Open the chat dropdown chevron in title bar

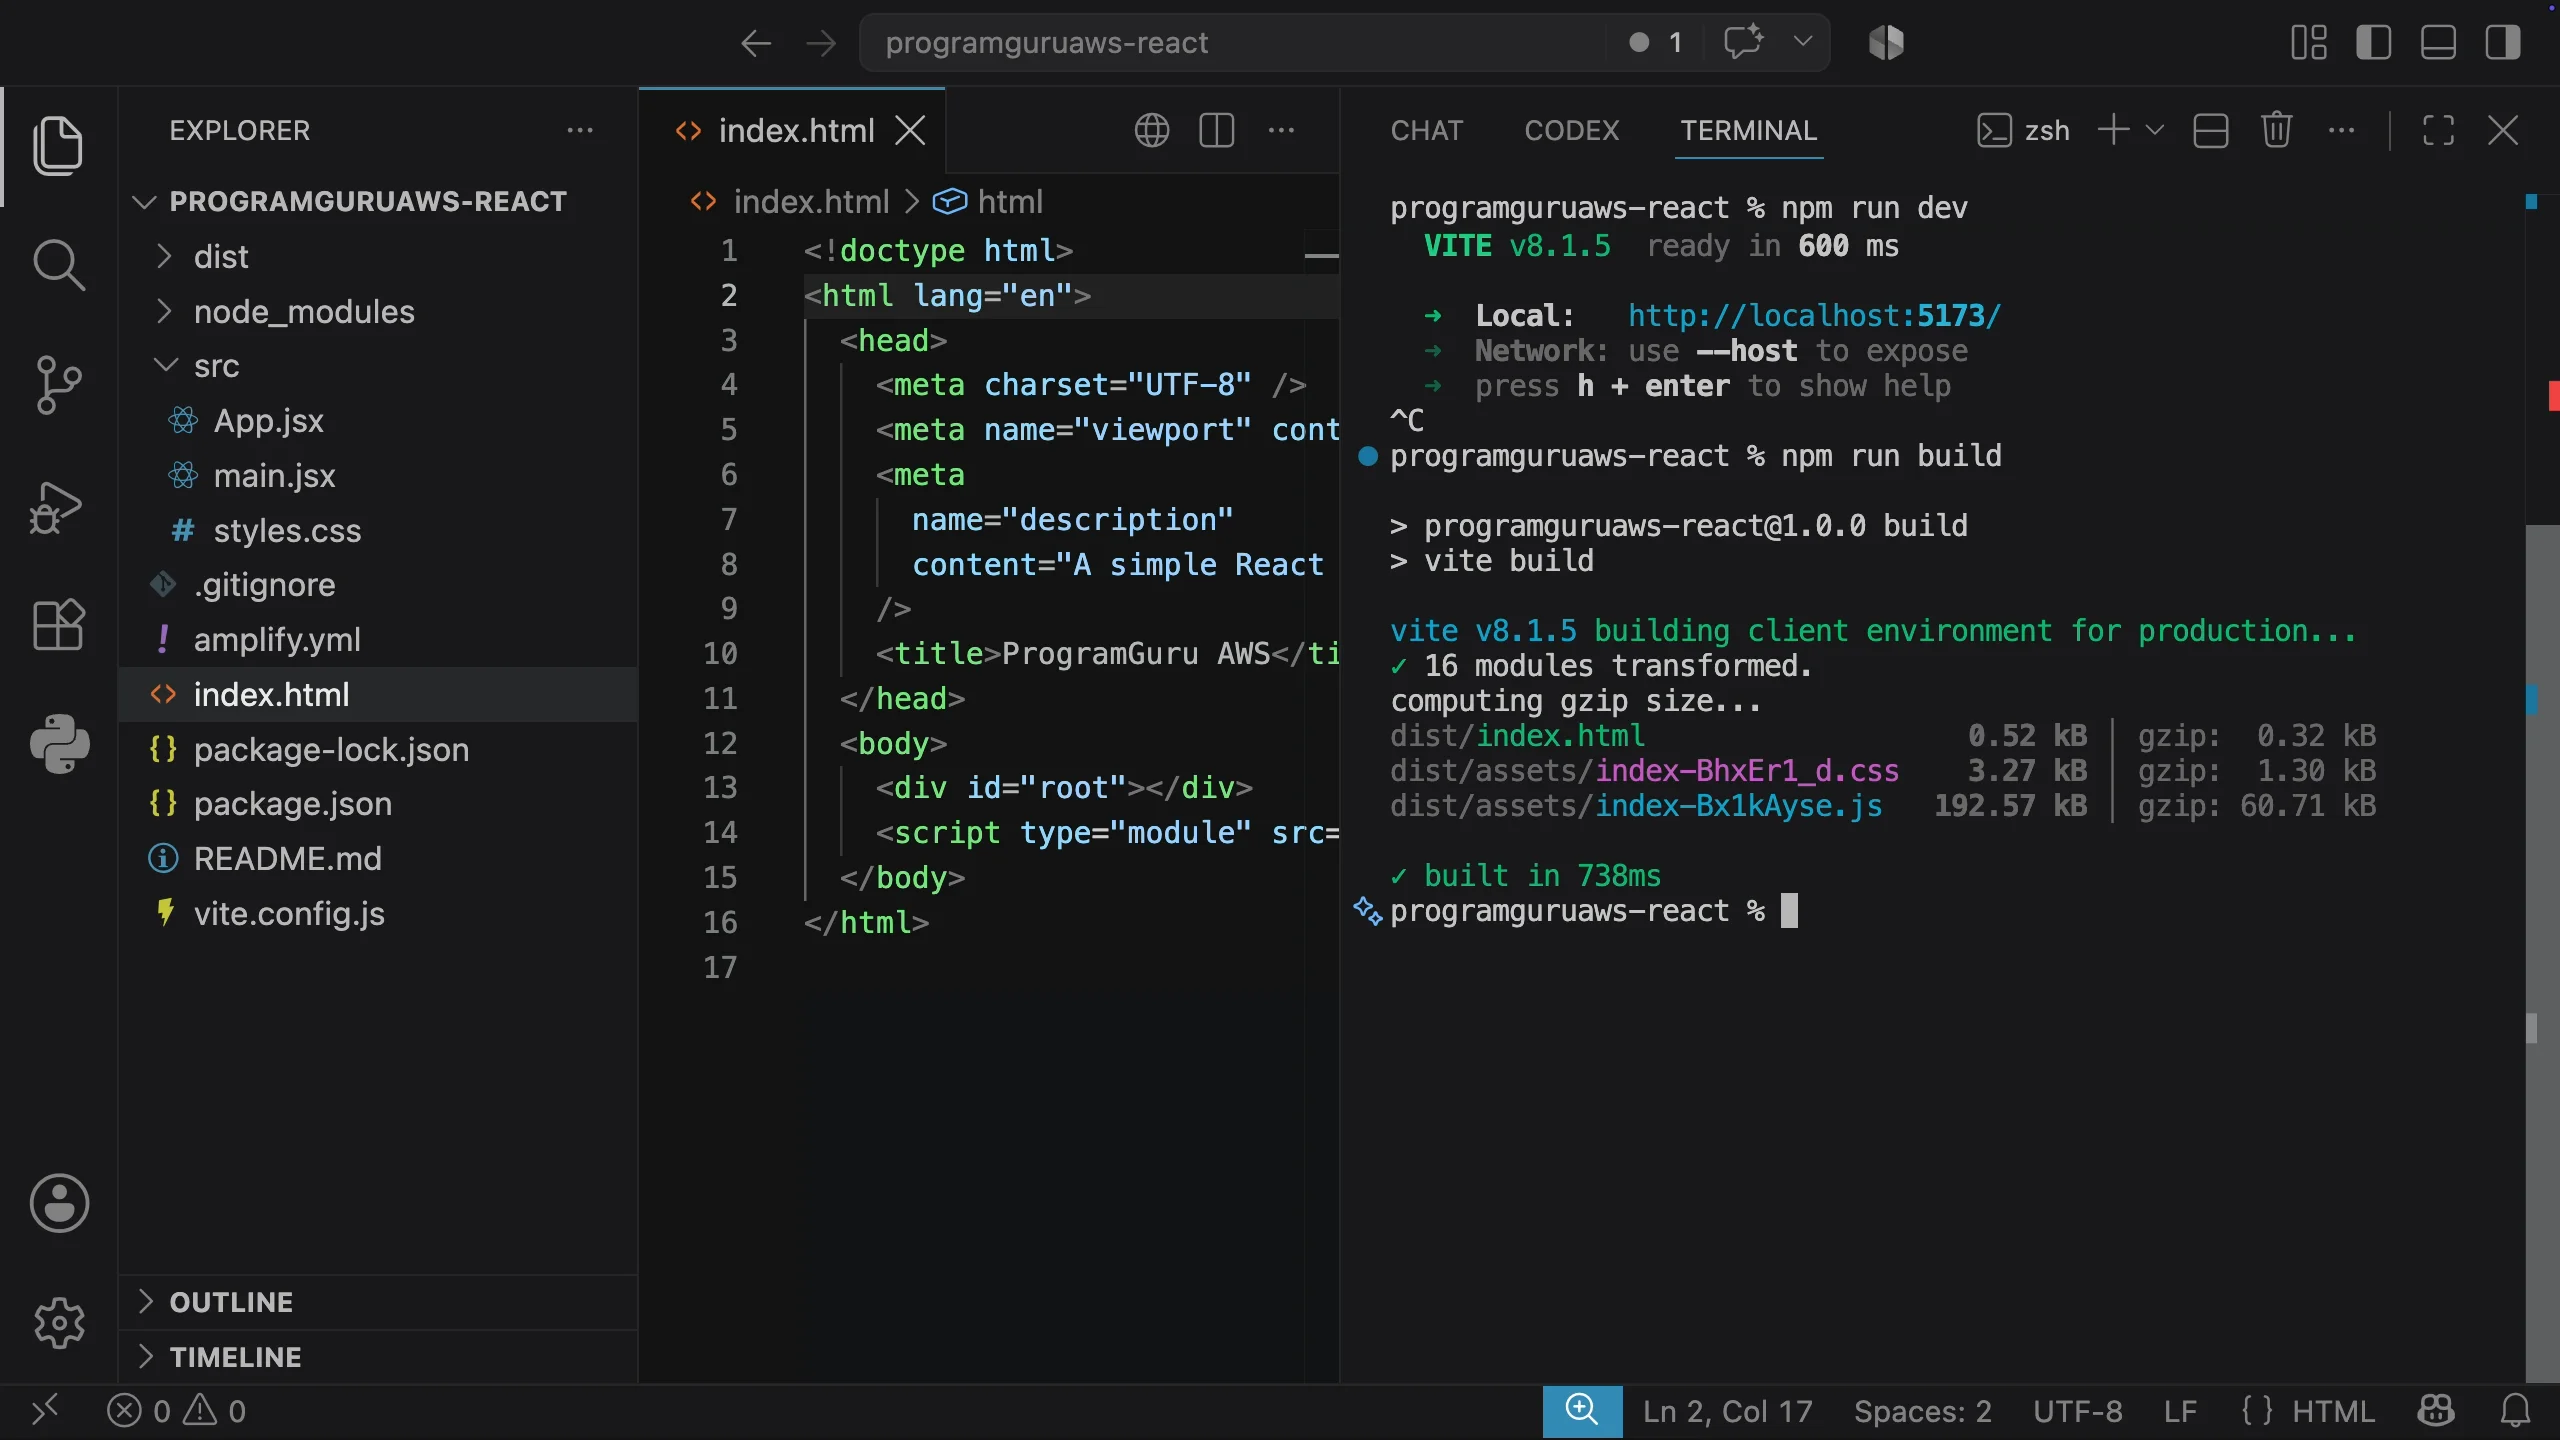[1803, 43]
